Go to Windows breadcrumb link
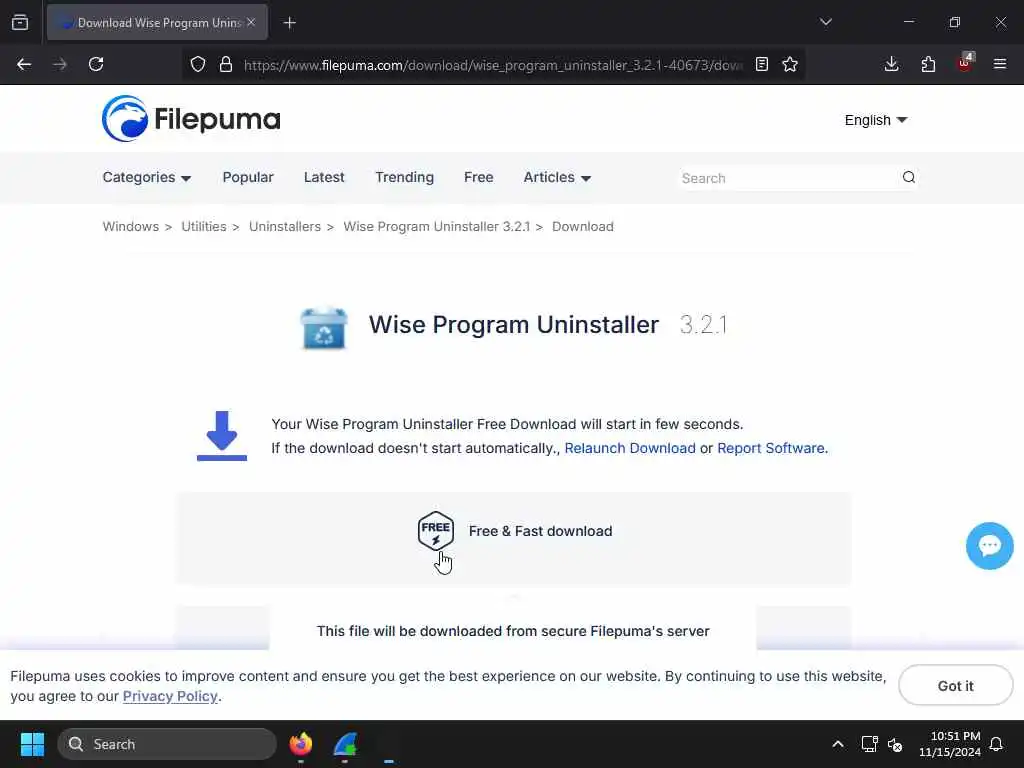The width and height of the screenshot is (1024, 768). [131, 227]
